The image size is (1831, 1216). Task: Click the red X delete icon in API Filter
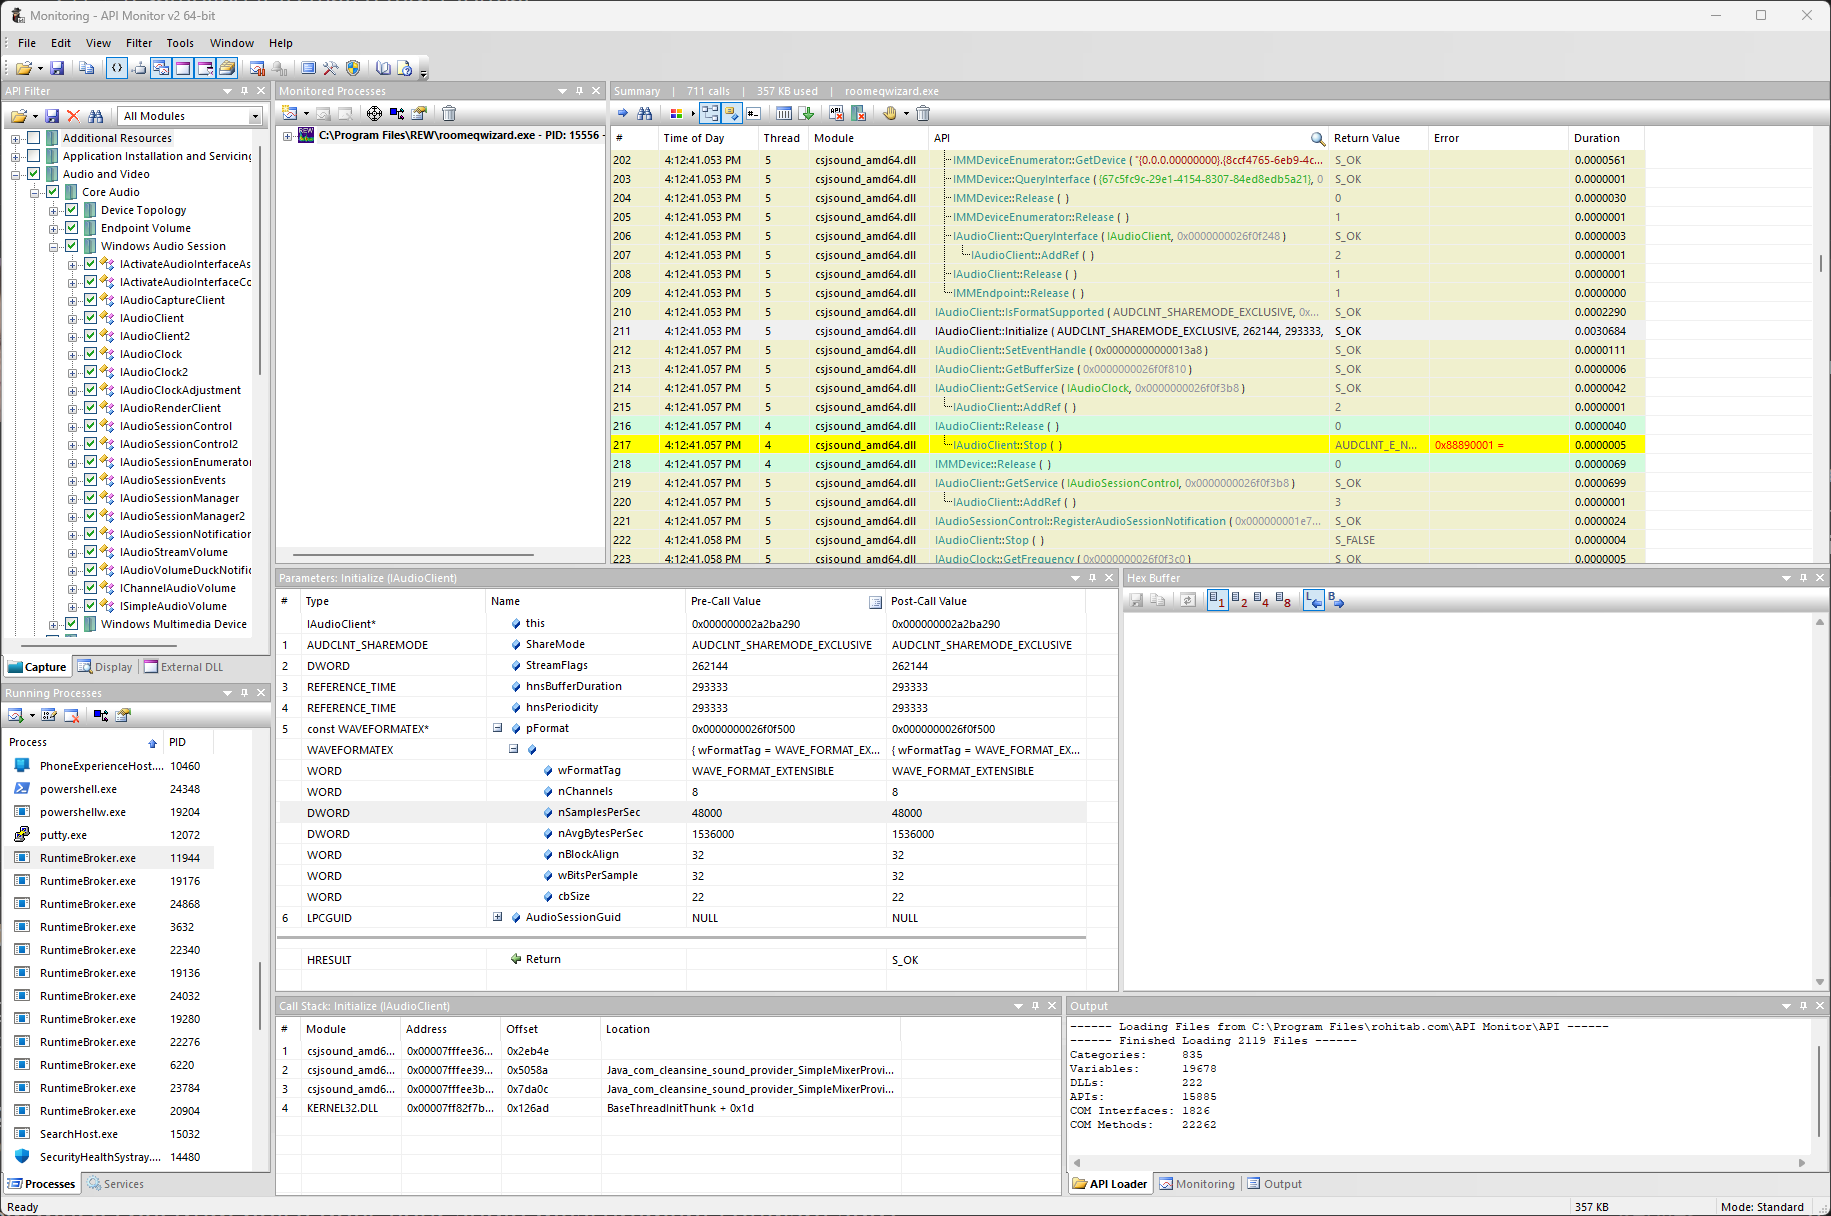(x=73, y=116)
